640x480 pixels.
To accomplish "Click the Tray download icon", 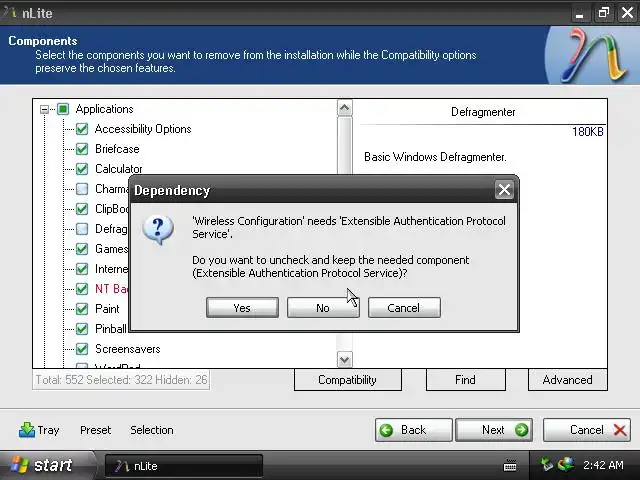I will (27, 430).
